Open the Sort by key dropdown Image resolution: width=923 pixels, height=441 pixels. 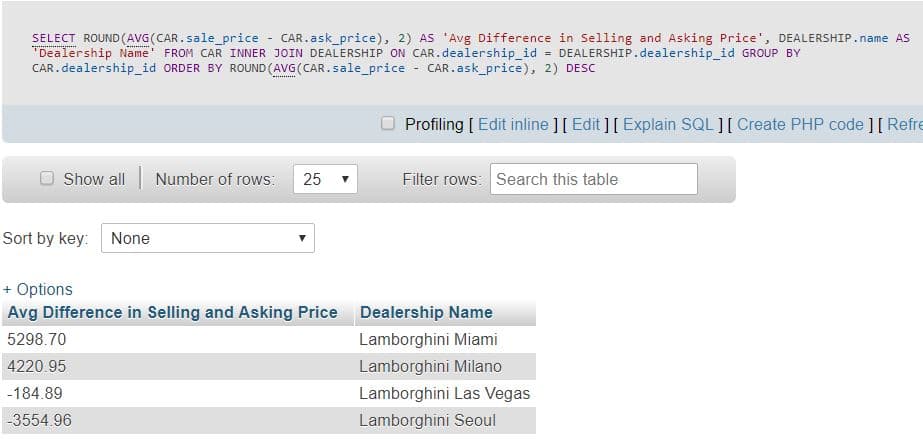click(x=208, y=238)
